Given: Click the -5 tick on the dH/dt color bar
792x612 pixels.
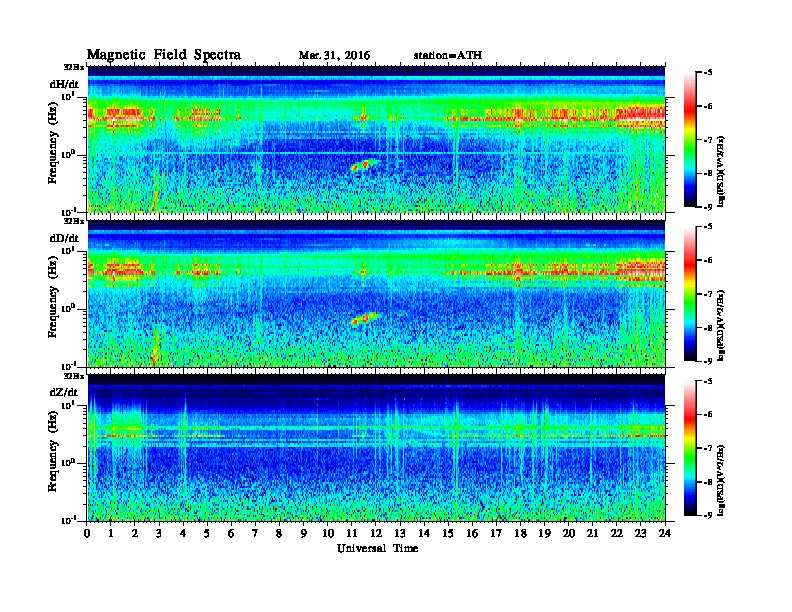Looking at the screenshot, I should coord(708,73).
